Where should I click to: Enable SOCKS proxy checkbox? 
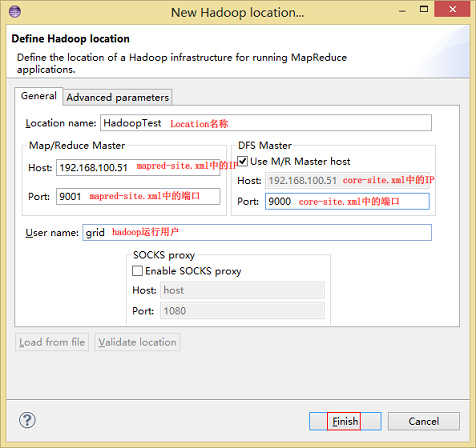[137, 271]
